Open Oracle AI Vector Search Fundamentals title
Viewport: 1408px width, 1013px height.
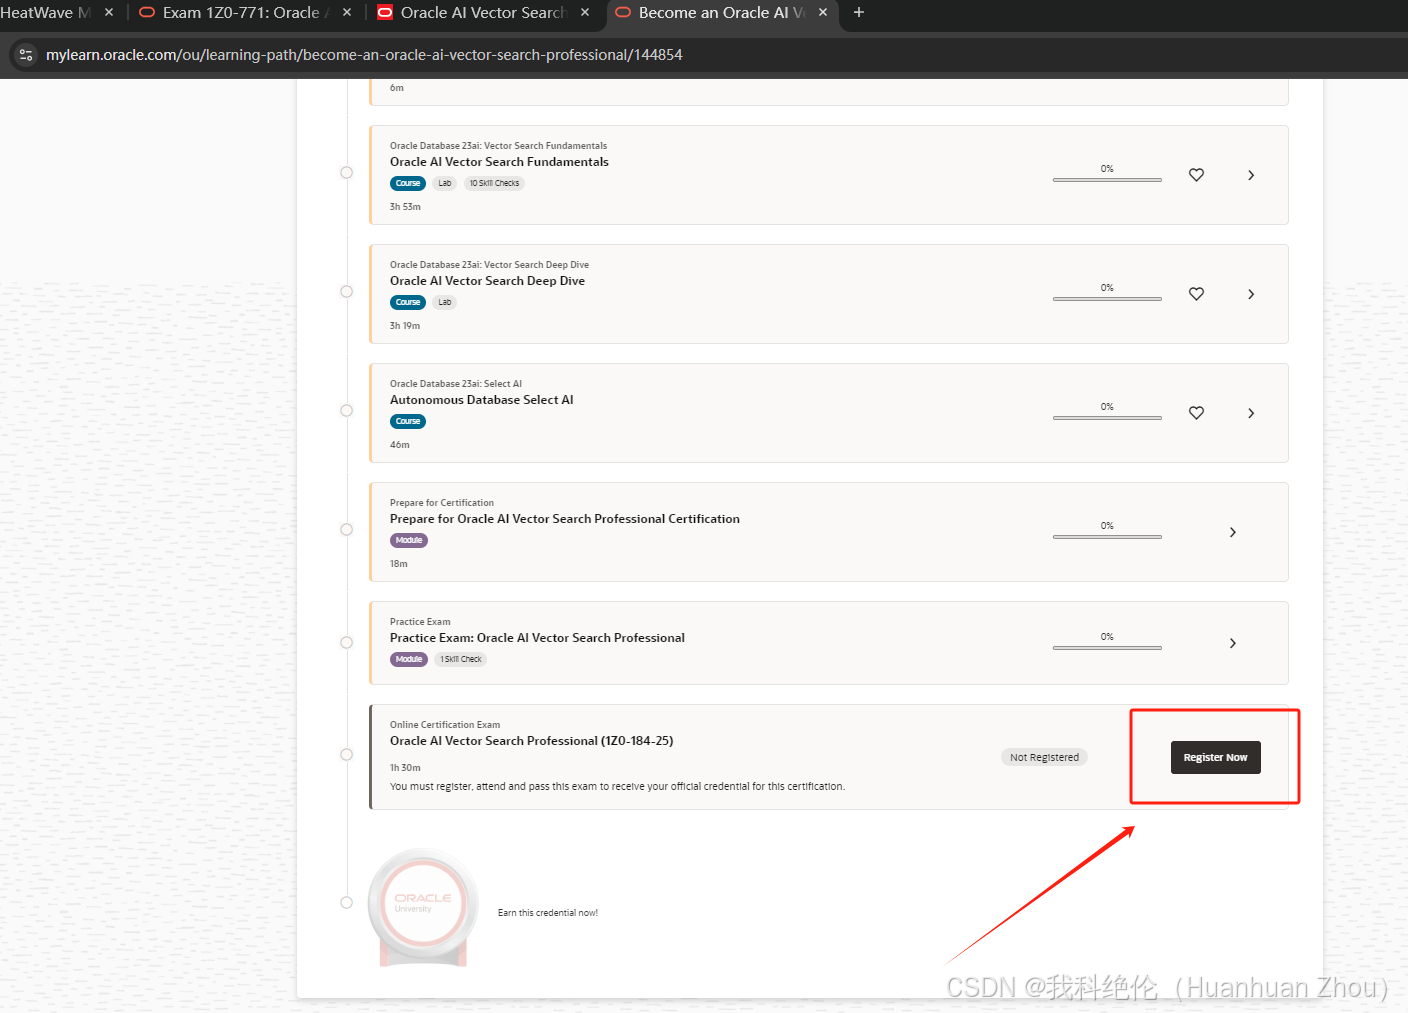click(499, 162)
